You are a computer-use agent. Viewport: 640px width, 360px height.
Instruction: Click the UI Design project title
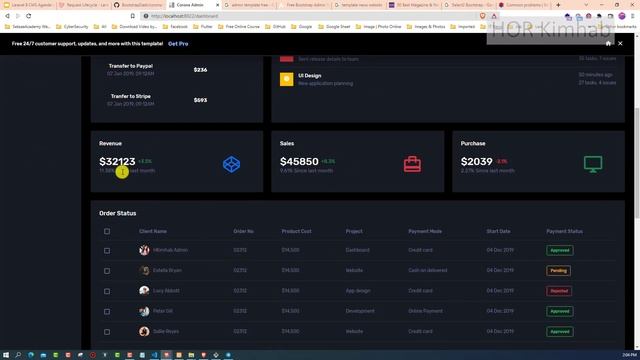(x=310, y=76)
